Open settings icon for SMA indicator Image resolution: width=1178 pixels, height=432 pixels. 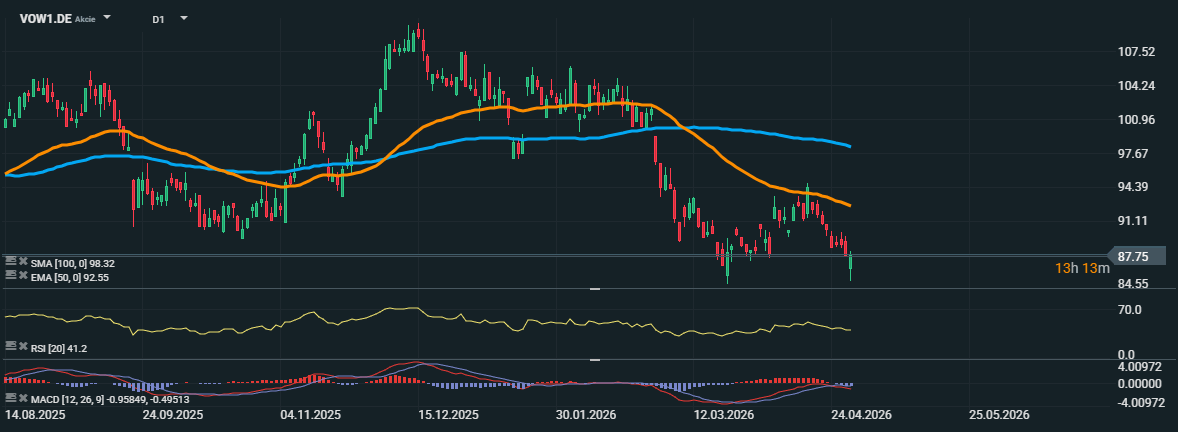10,262
